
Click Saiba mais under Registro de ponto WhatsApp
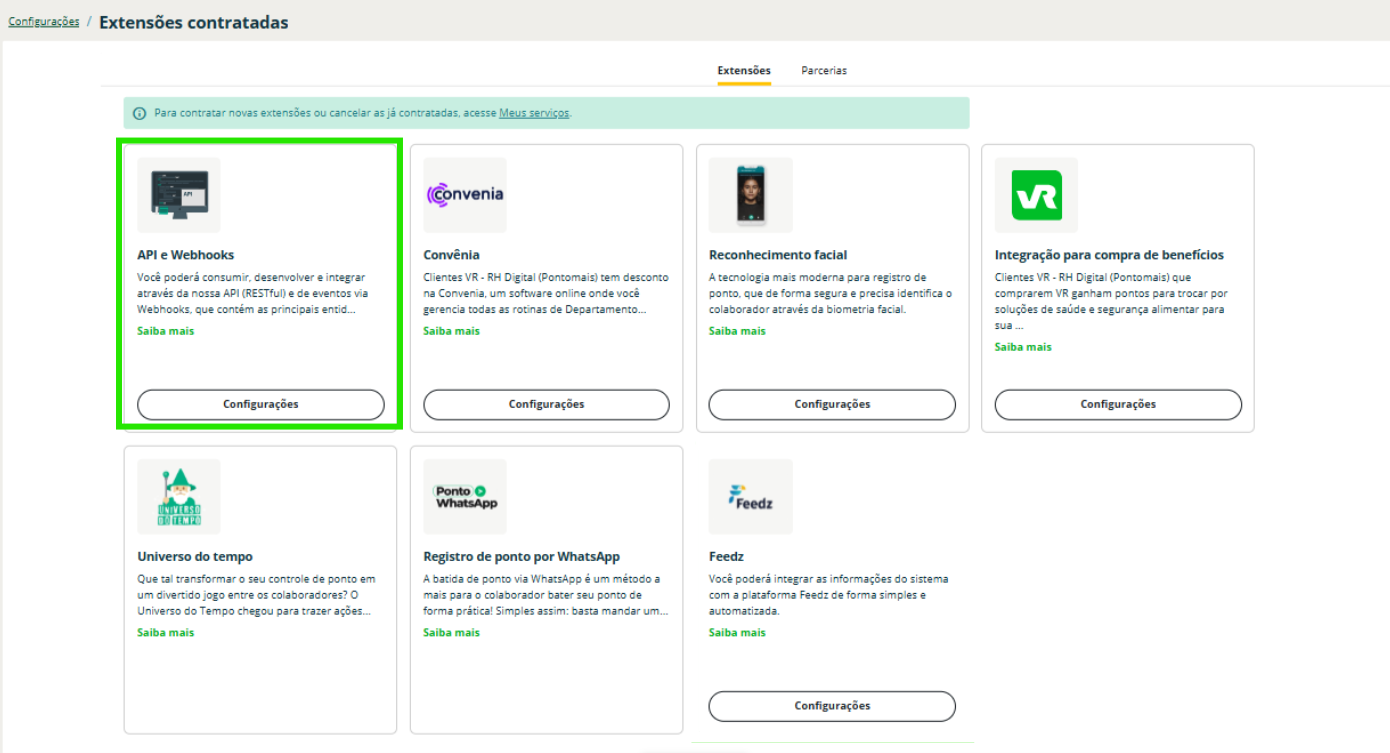pos(452,633)
